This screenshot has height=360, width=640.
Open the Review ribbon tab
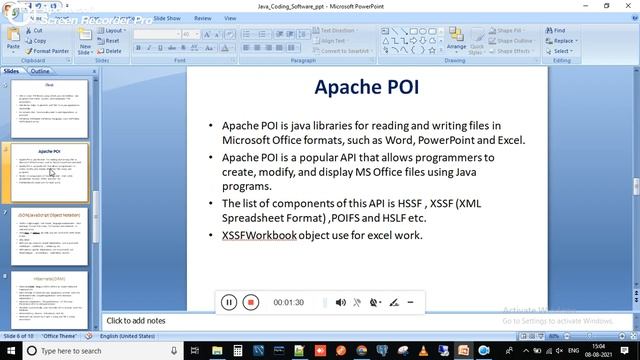click(202, 18)
